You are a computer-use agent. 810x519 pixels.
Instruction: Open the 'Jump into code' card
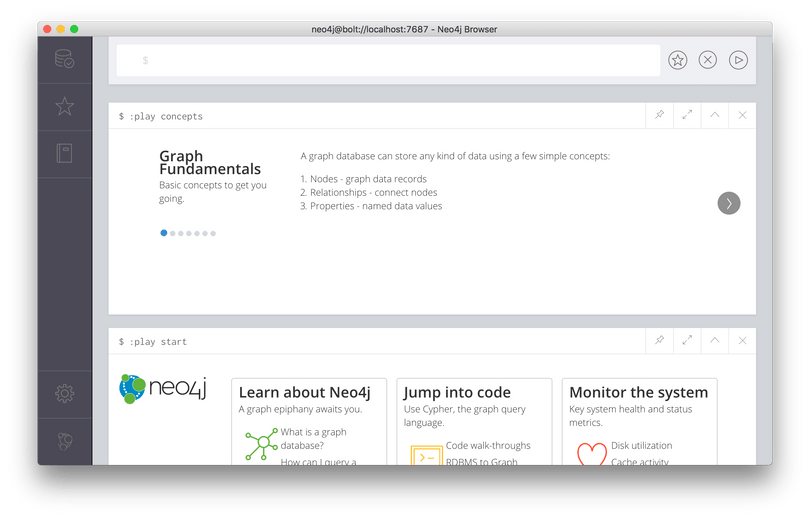coord(474,421)
